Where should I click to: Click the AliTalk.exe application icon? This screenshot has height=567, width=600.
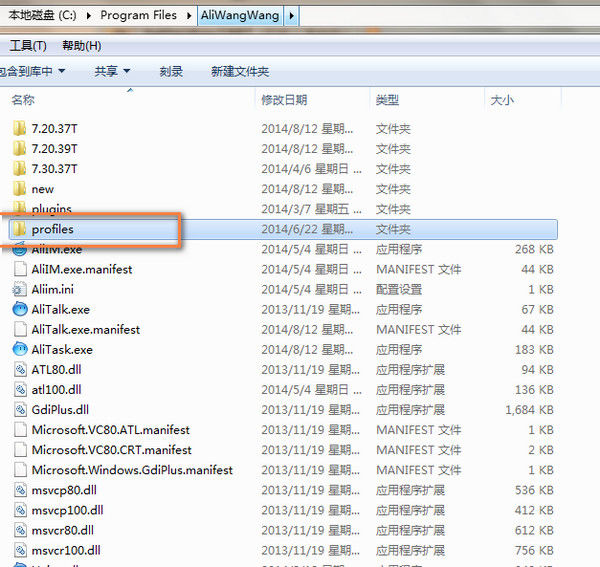(x=19, y=309)
